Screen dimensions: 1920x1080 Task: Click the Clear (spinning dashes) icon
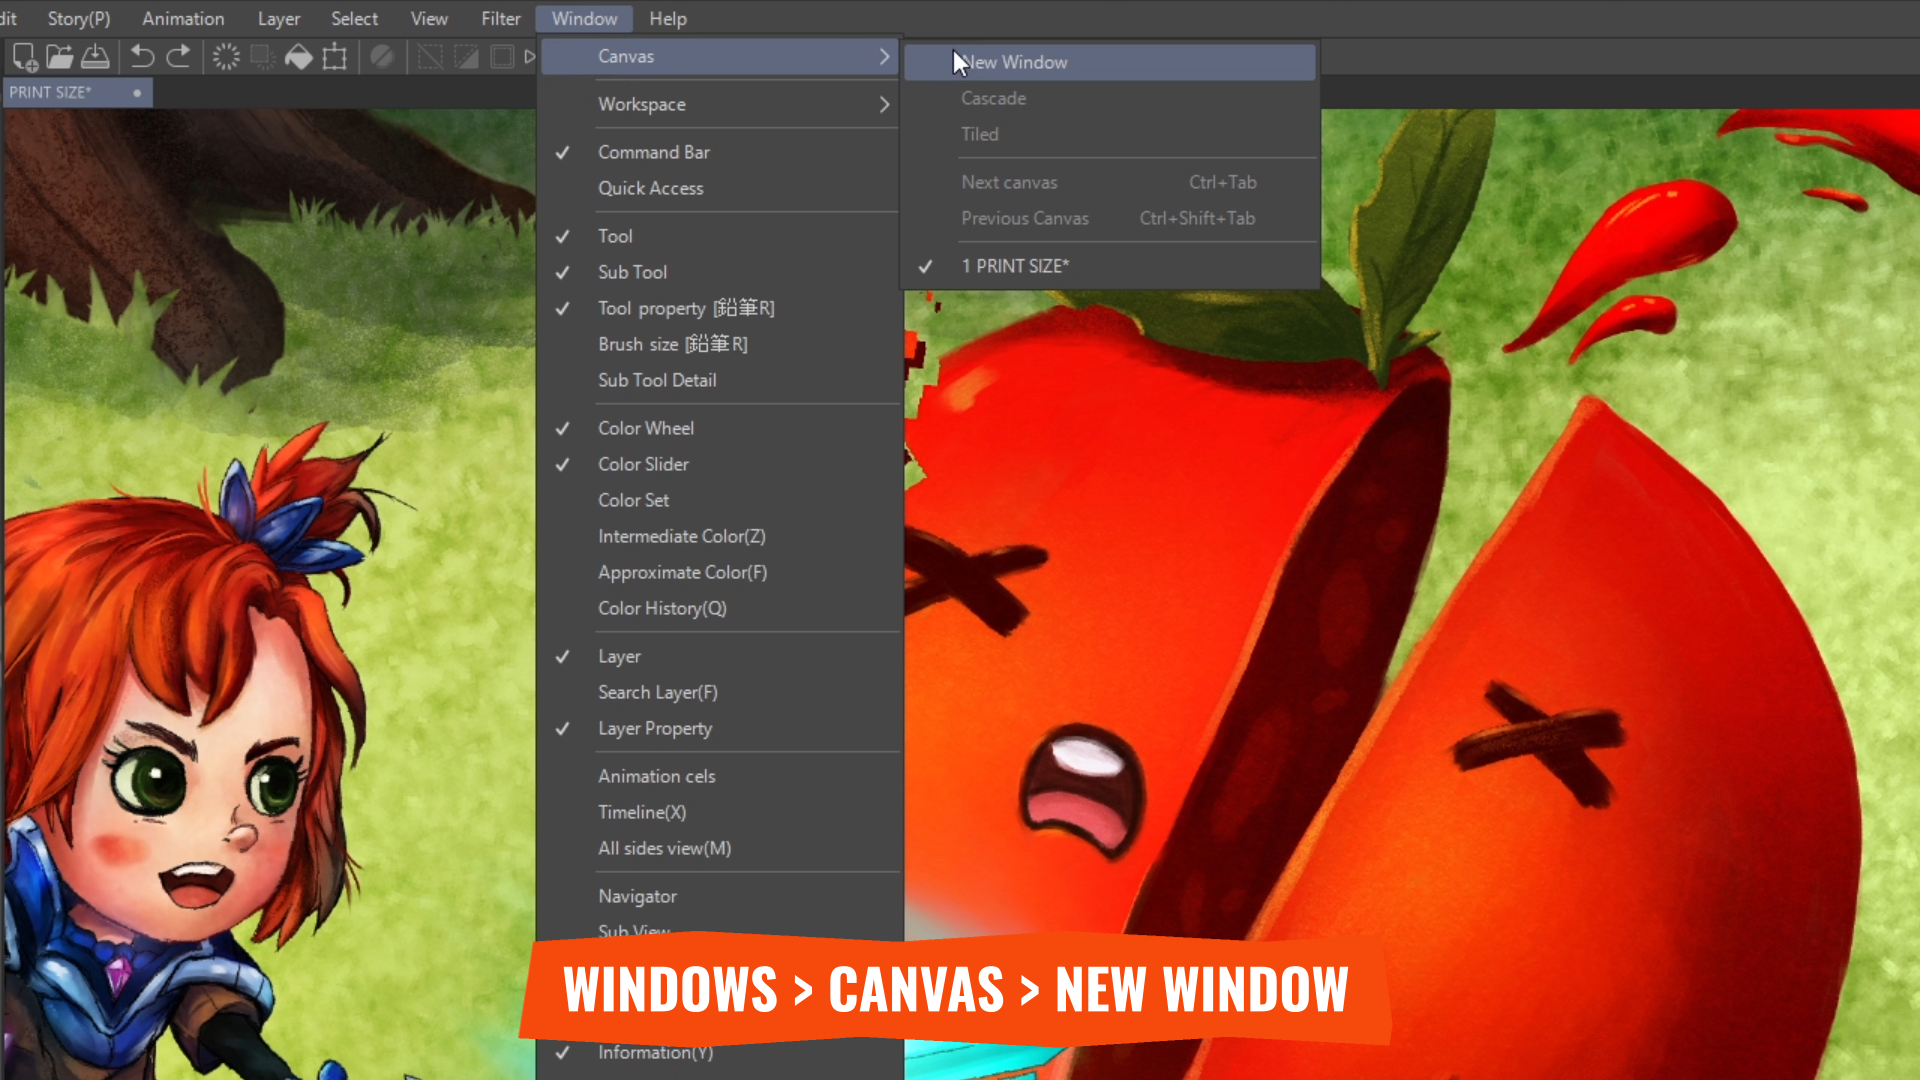click(226, 57)
